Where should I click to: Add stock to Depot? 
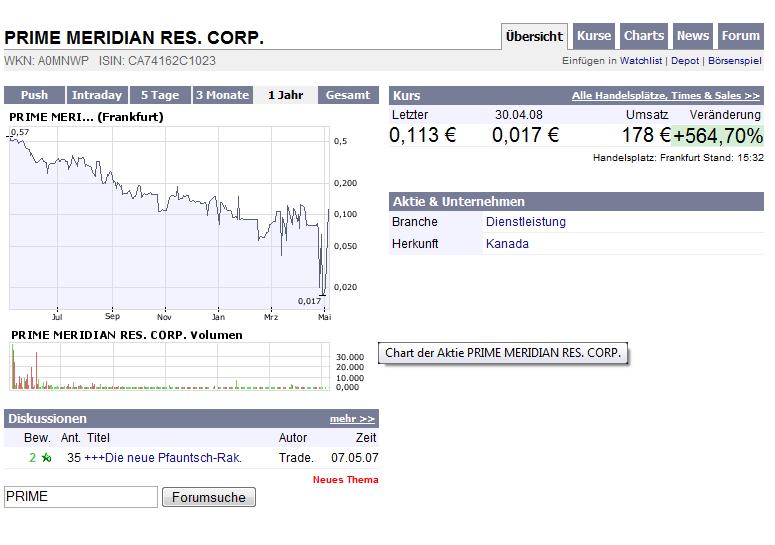pyautogui.click(x=685, y=61)
